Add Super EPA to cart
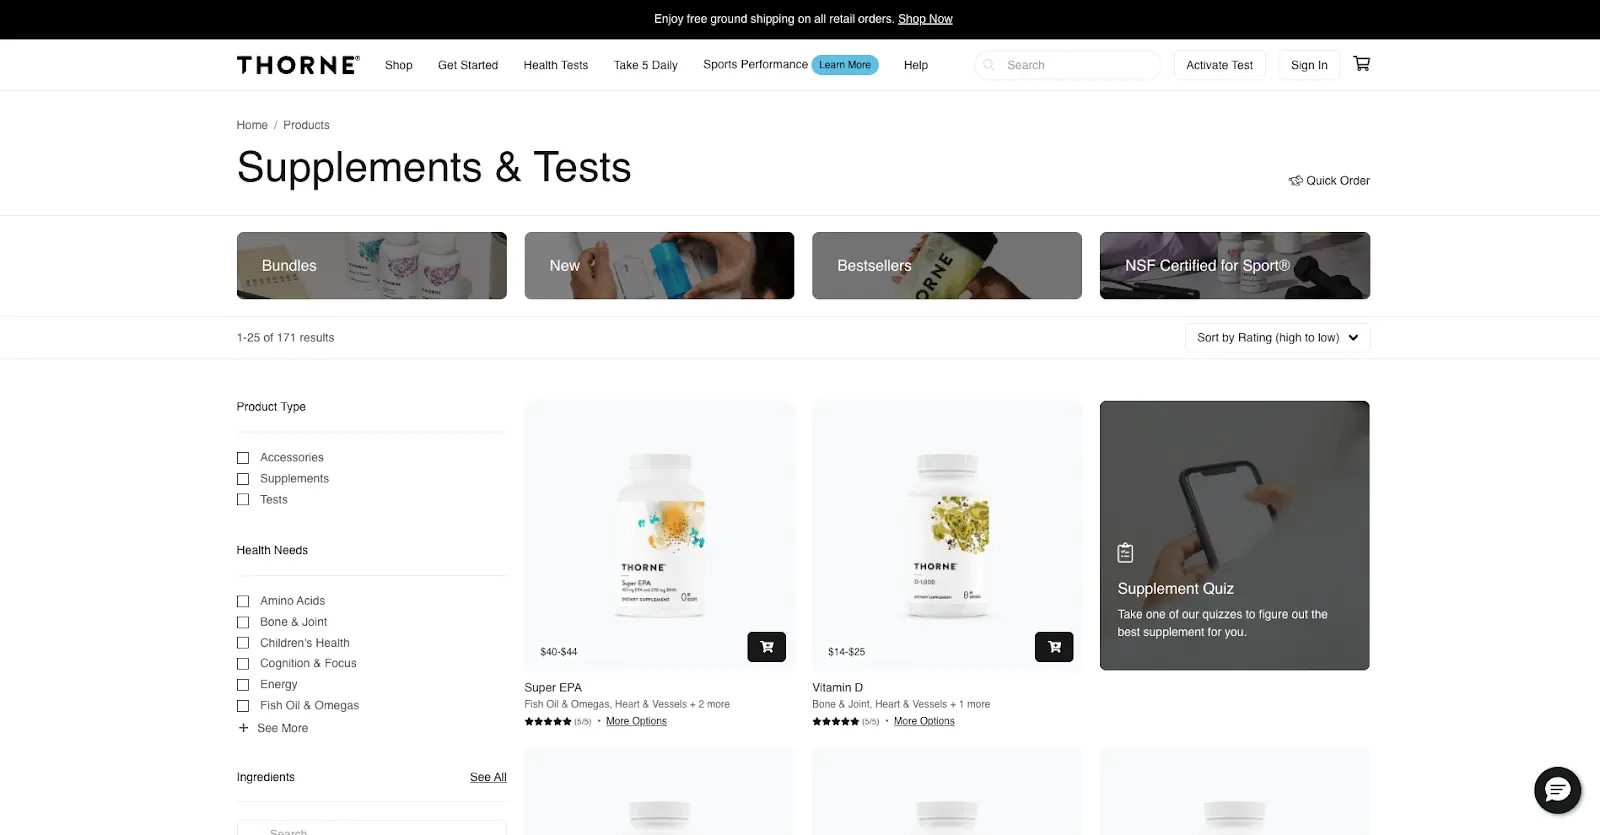The width and height of the screenshot is (1600, 835). (x=767, y=647)
